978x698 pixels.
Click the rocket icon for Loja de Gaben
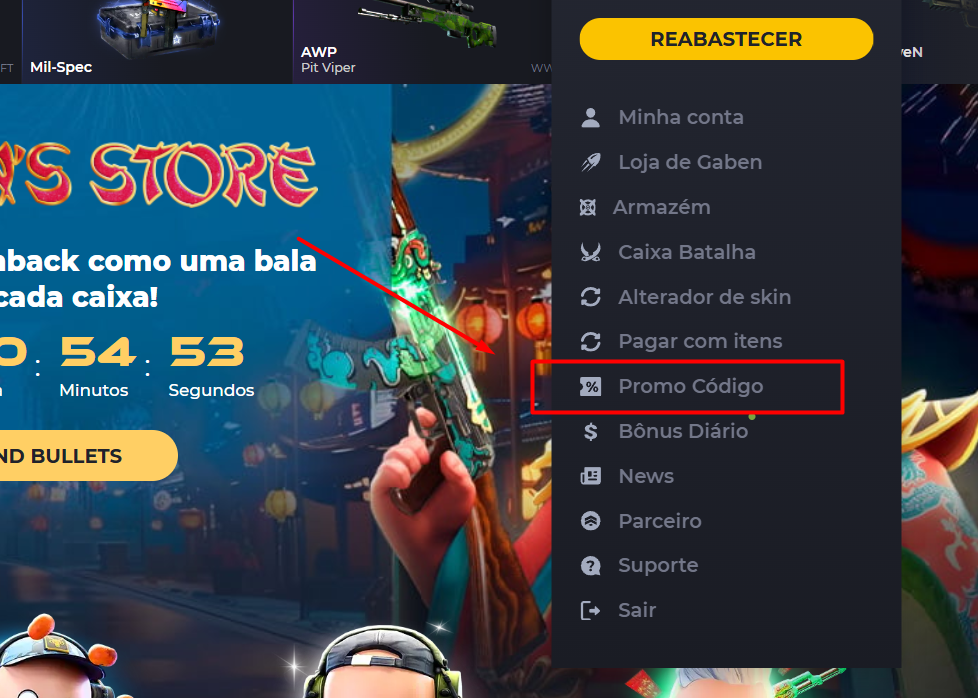pos(590,162)
